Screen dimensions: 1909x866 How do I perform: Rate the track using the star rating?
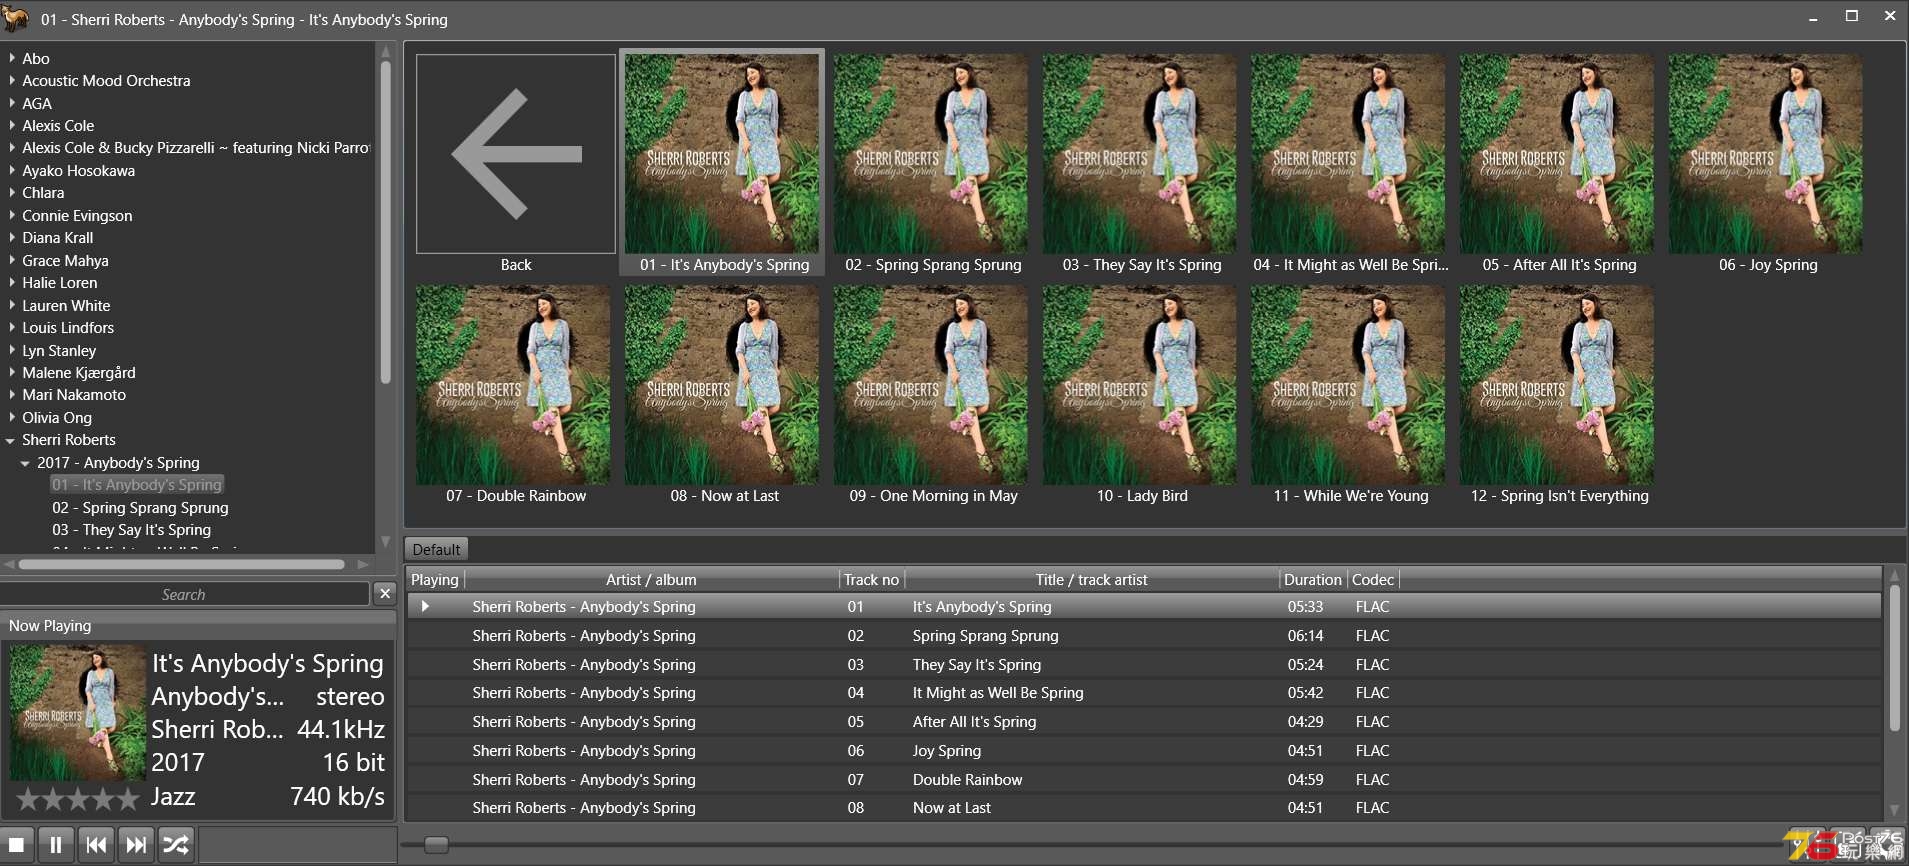(x=78, y=798)
